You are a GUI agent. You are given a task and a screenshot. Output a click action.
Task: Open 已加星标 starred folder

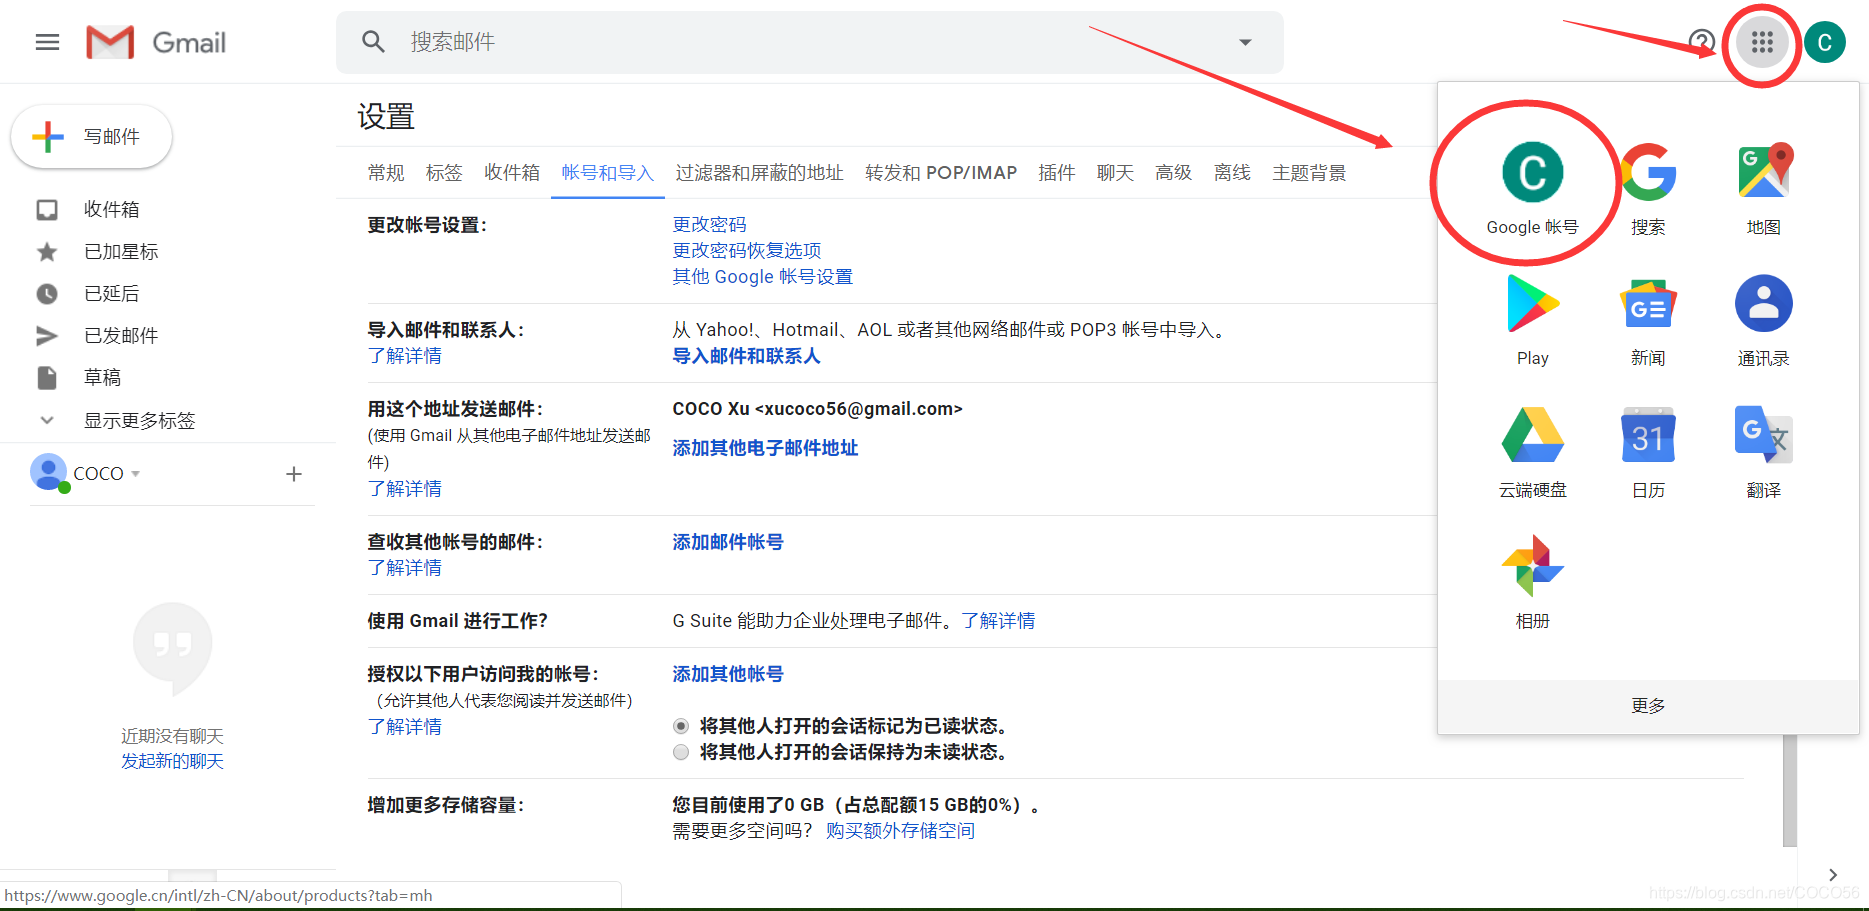tap(120, 251)
